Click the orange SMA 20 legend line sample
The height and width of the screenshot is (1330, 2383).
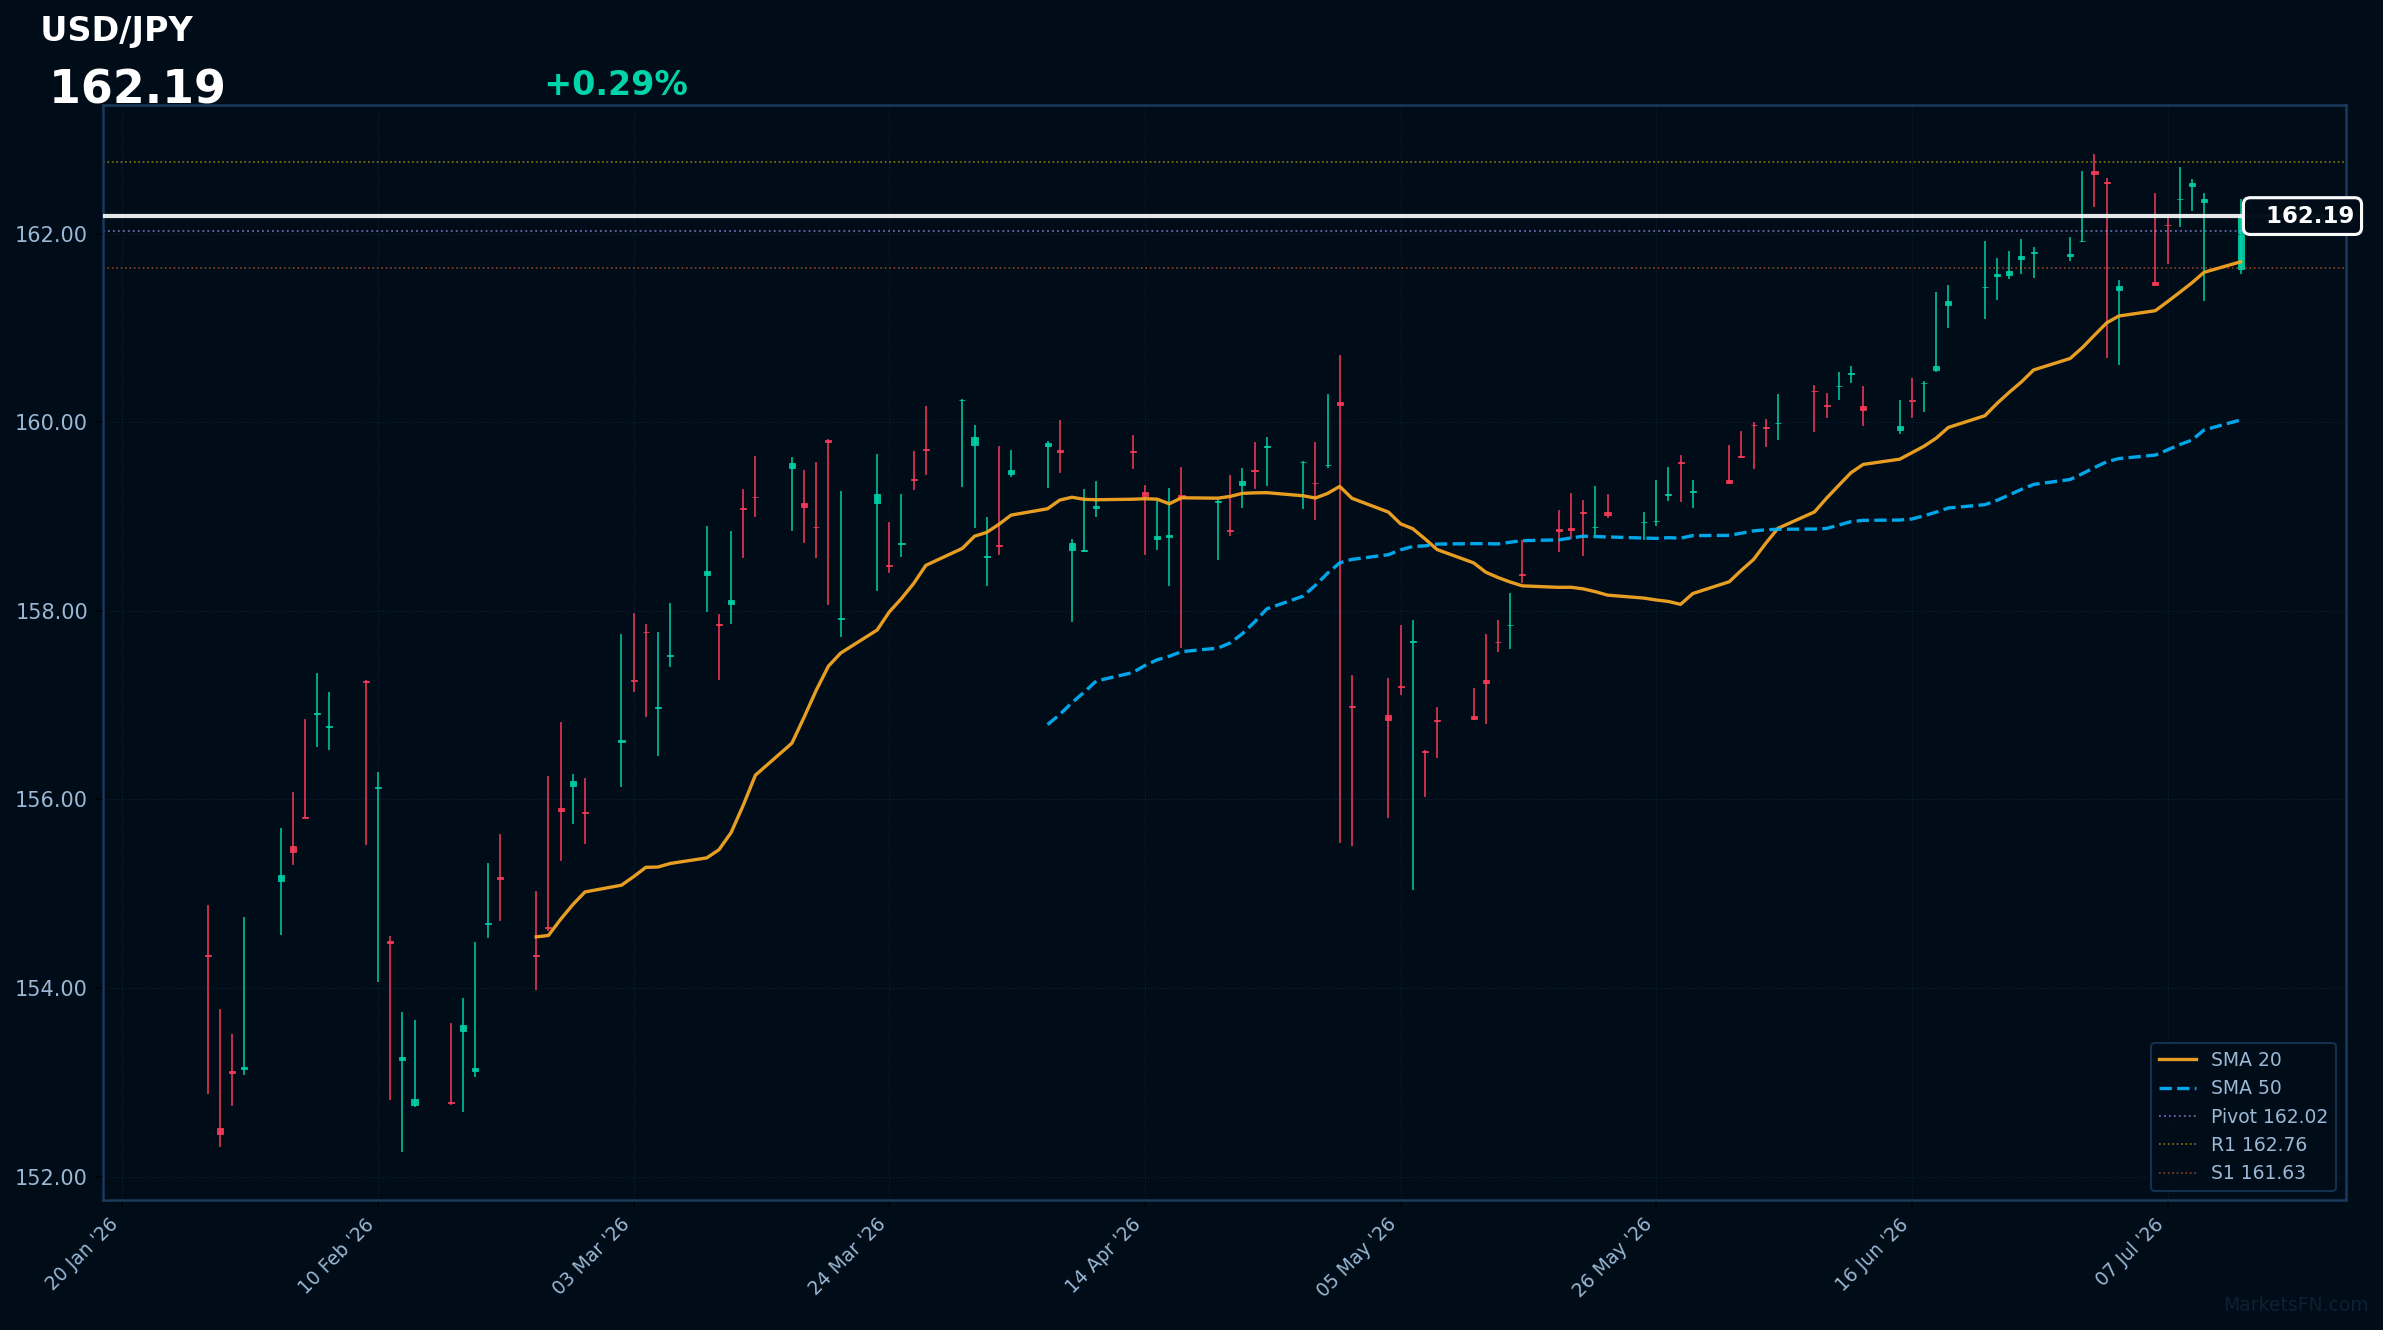coord(2178,1059)
